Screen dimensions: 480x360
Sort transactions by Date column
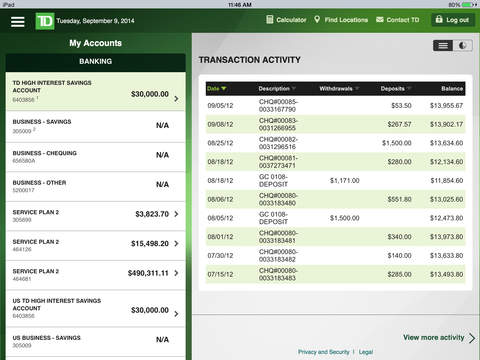(x=217, y=89)
